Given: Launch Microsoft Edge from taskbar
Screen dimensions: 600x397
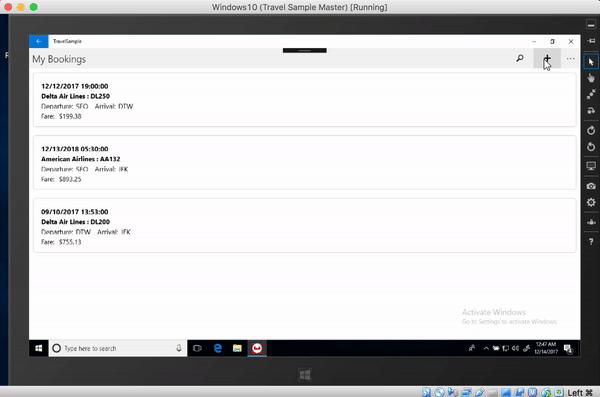Looking at the screenshot, I should point(218,348).
